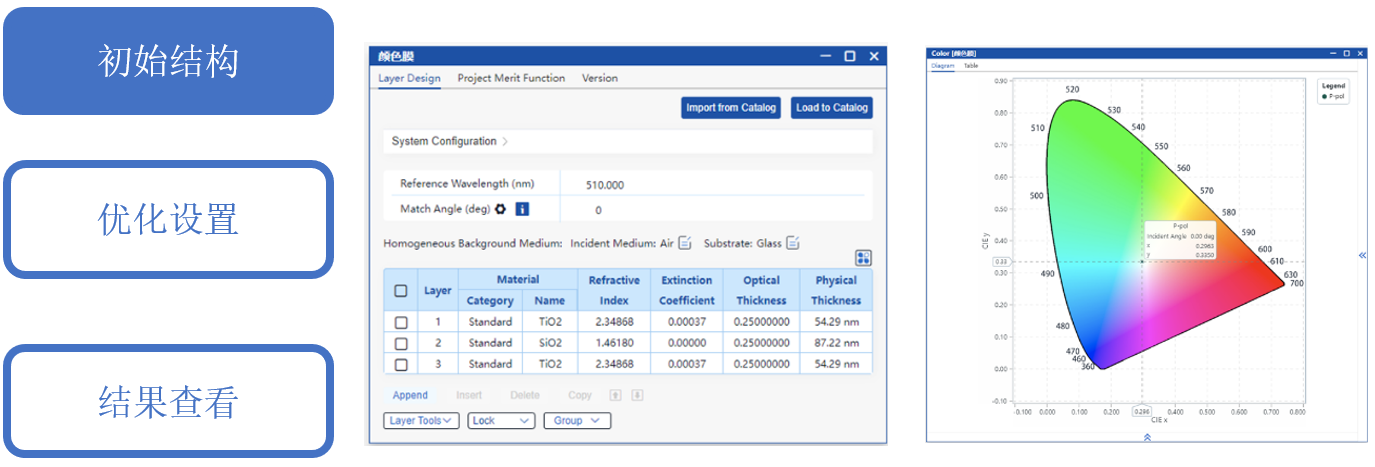Click the blue Match Angle info icon
The width and height of the screenshot is (1375, 467).
[522, 210]
